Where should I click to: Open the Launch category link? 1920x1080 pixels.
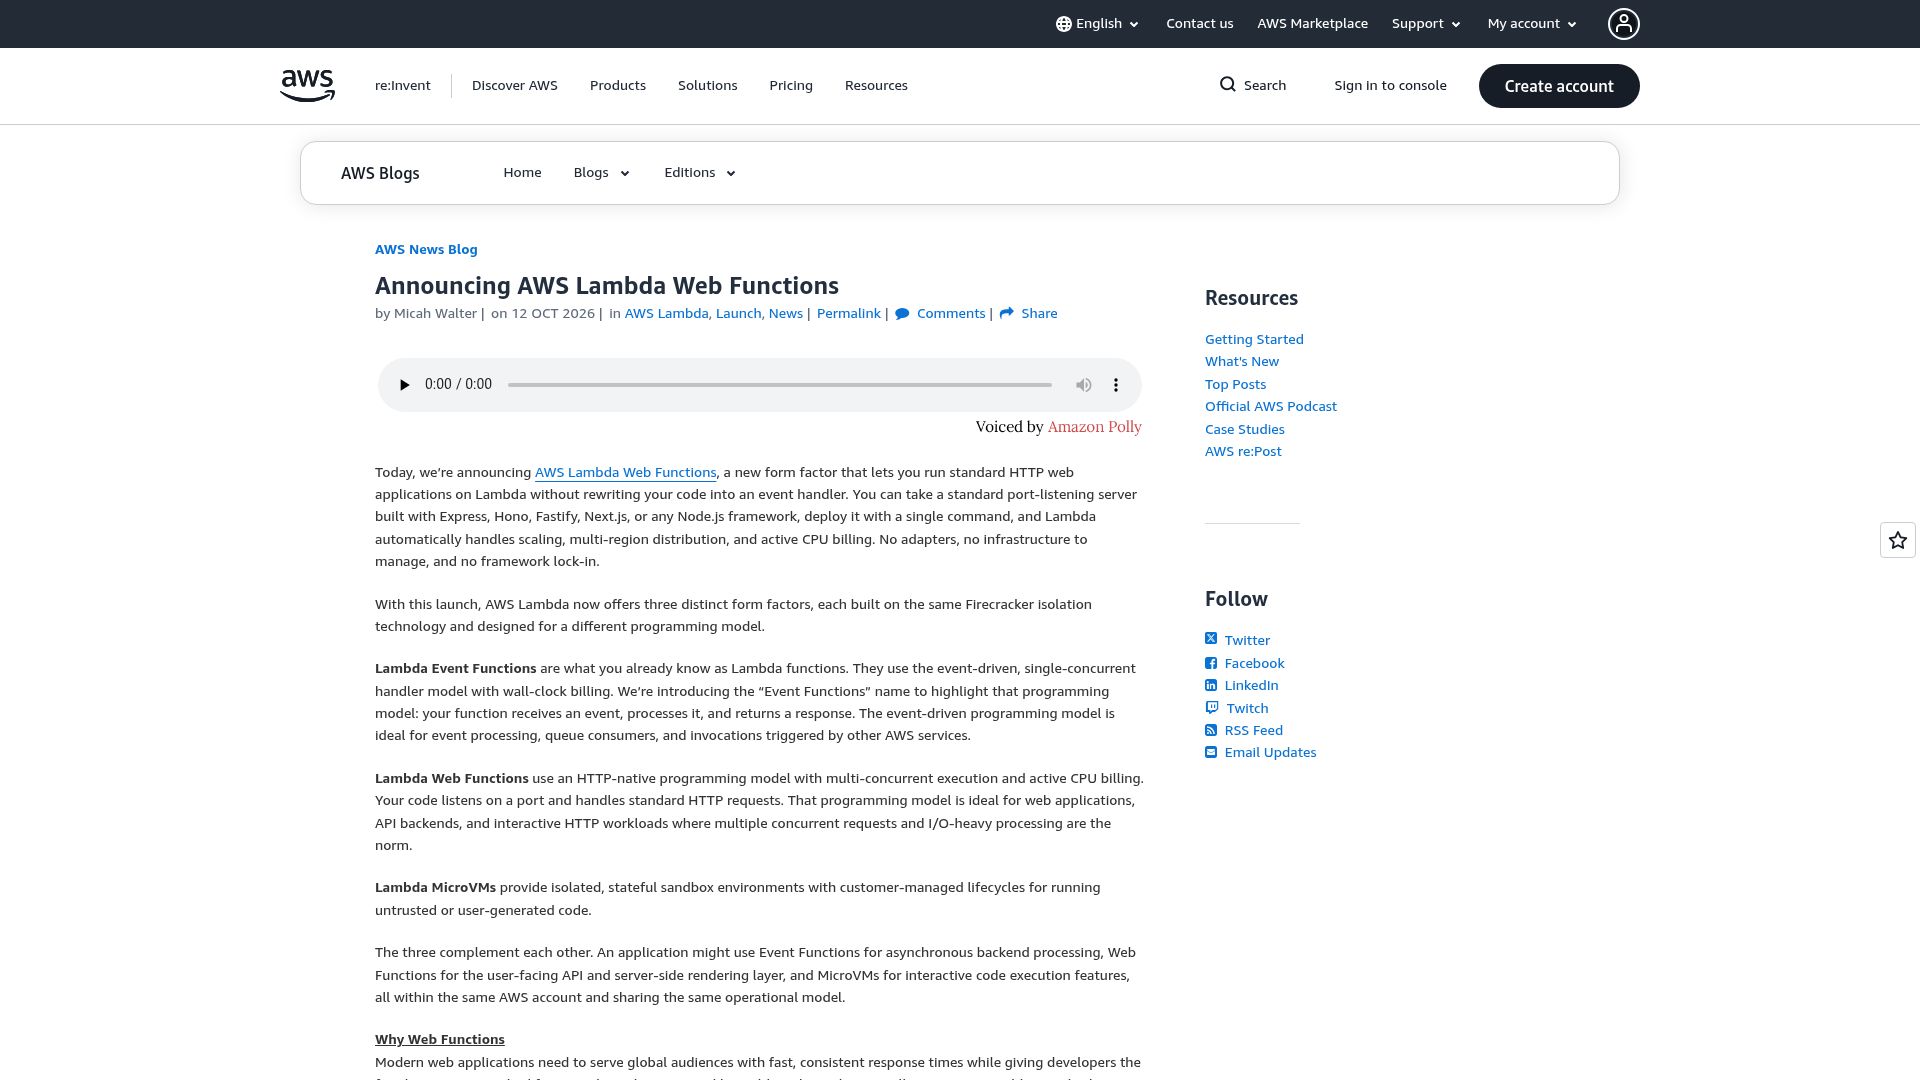737,314
